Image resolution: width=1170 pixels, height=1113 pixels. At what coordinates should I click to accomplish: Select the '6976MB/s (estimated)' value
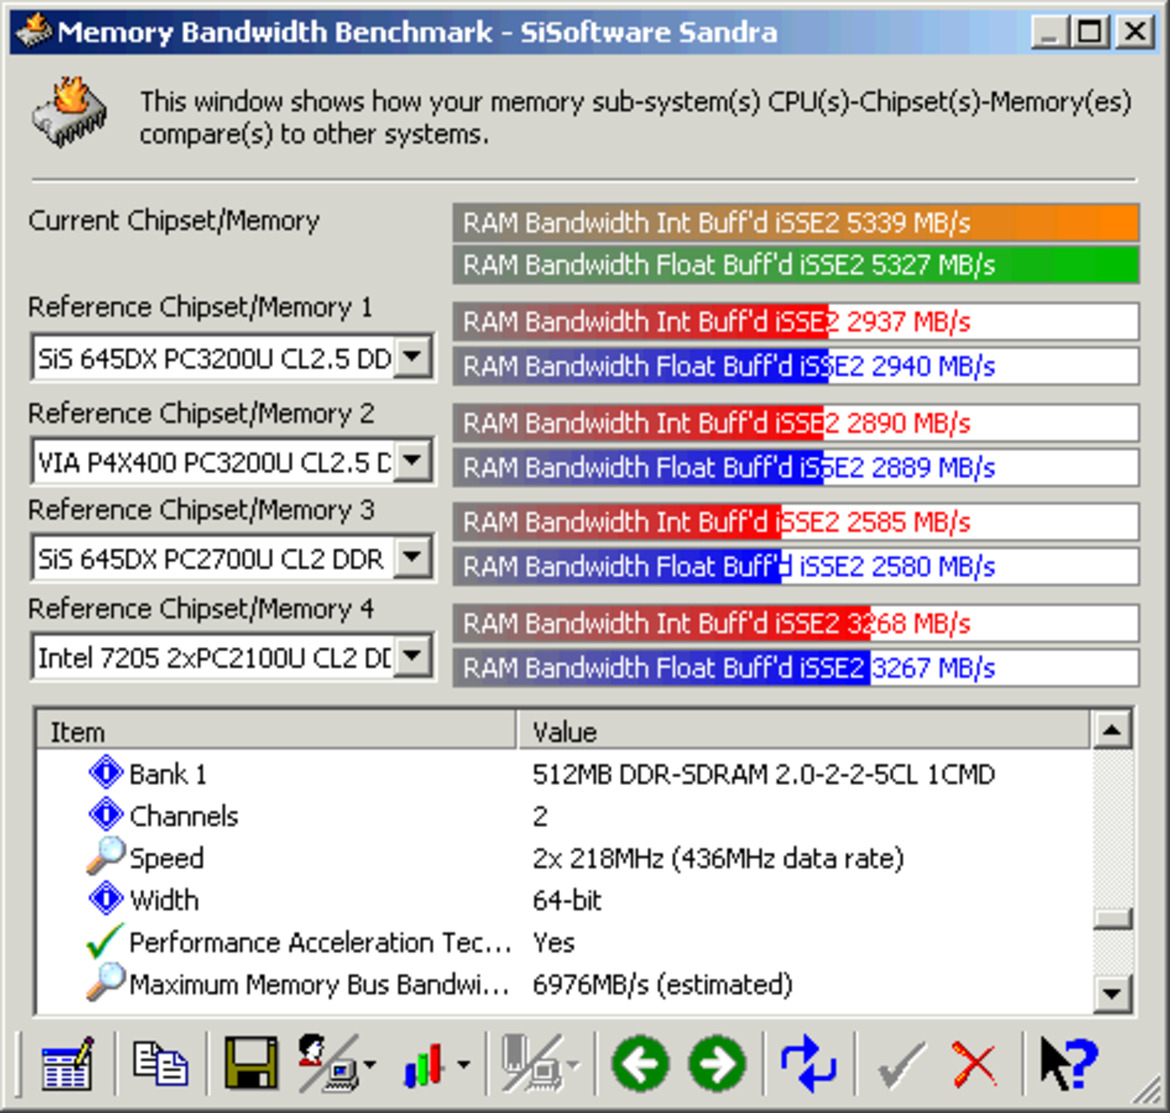point(662,985)
